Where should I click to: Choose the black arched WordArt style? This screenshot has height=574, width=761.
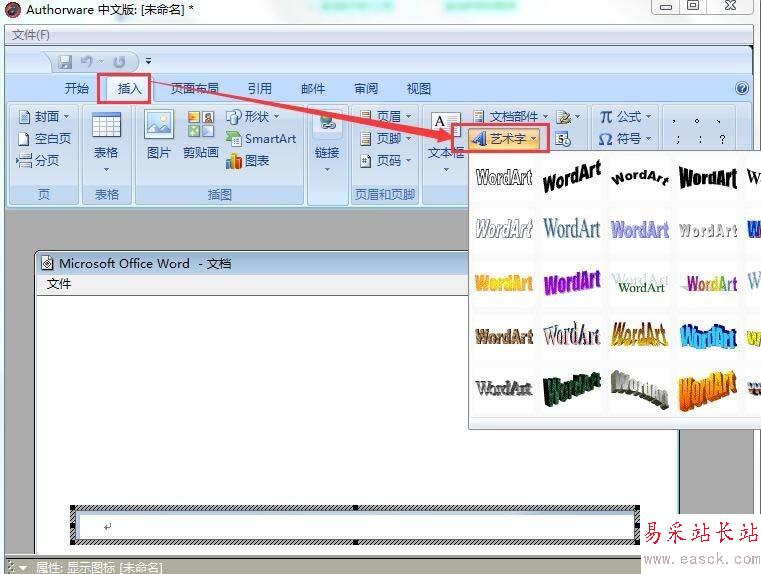pos(640,177)
